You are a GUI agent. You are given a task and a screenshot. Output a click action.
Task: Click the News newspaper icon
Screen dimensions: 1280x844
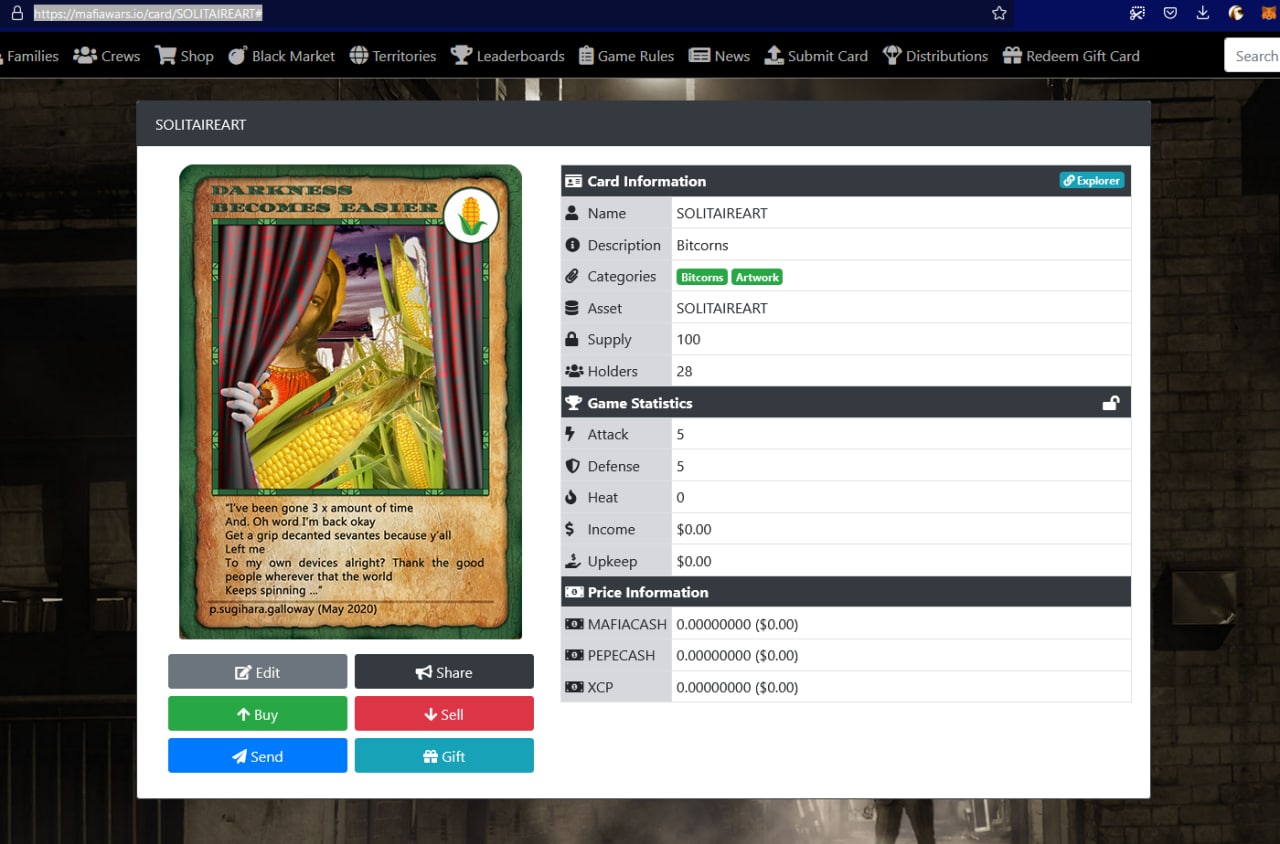(700, 56)
